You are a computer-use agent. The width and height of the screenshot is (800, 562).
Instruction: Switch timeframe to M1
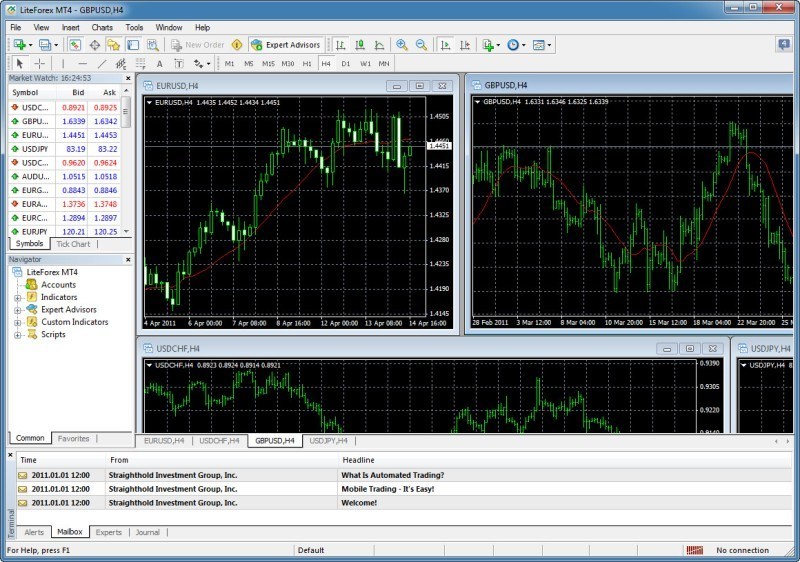[x=230, y=64]
